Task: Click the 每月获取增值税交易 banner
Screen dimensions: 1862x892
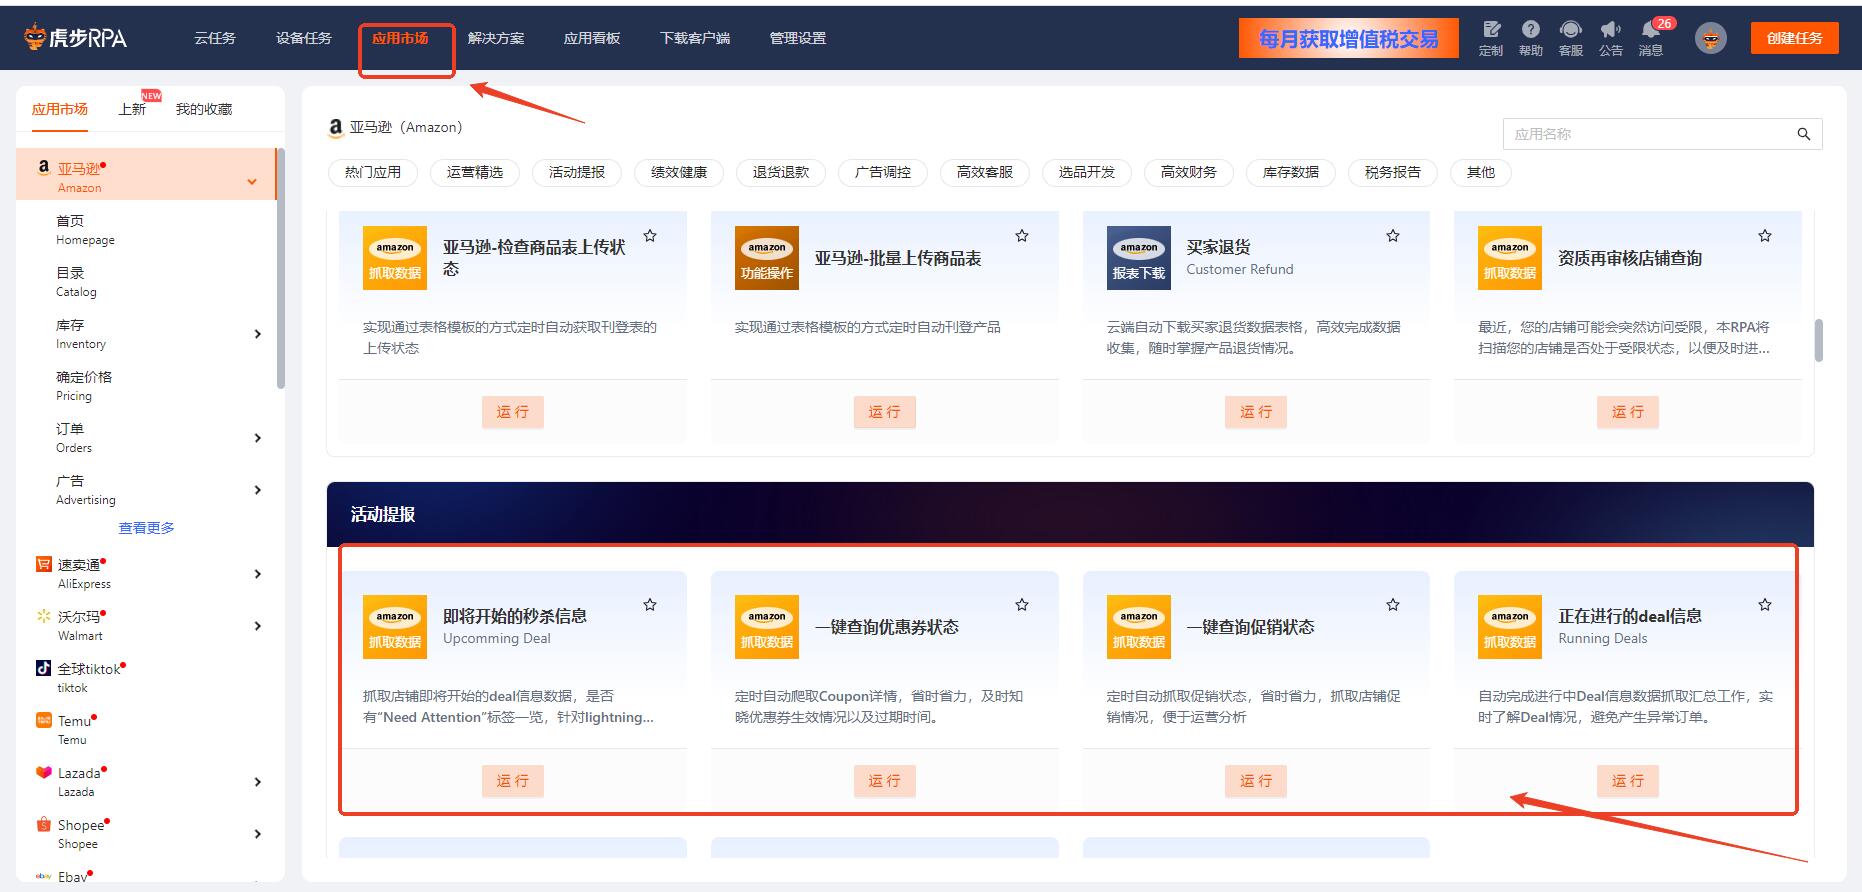Action: [x=1349, y=38]
